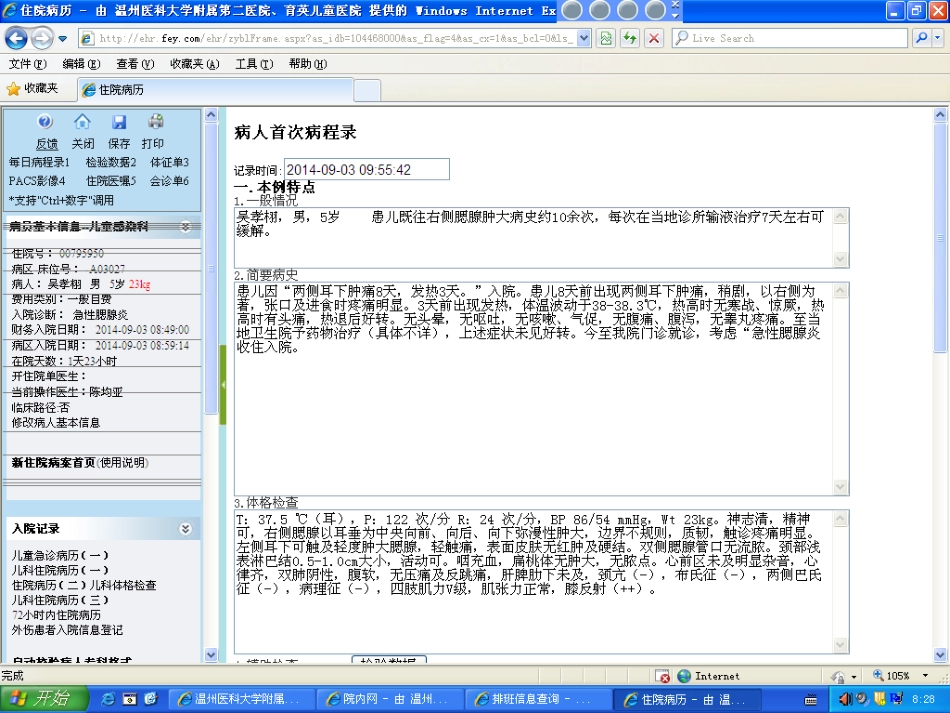Image resolution: width=950 pixels, height=713 pixels.
Task: Collapse the 入院记录 section
Action: 185,529
